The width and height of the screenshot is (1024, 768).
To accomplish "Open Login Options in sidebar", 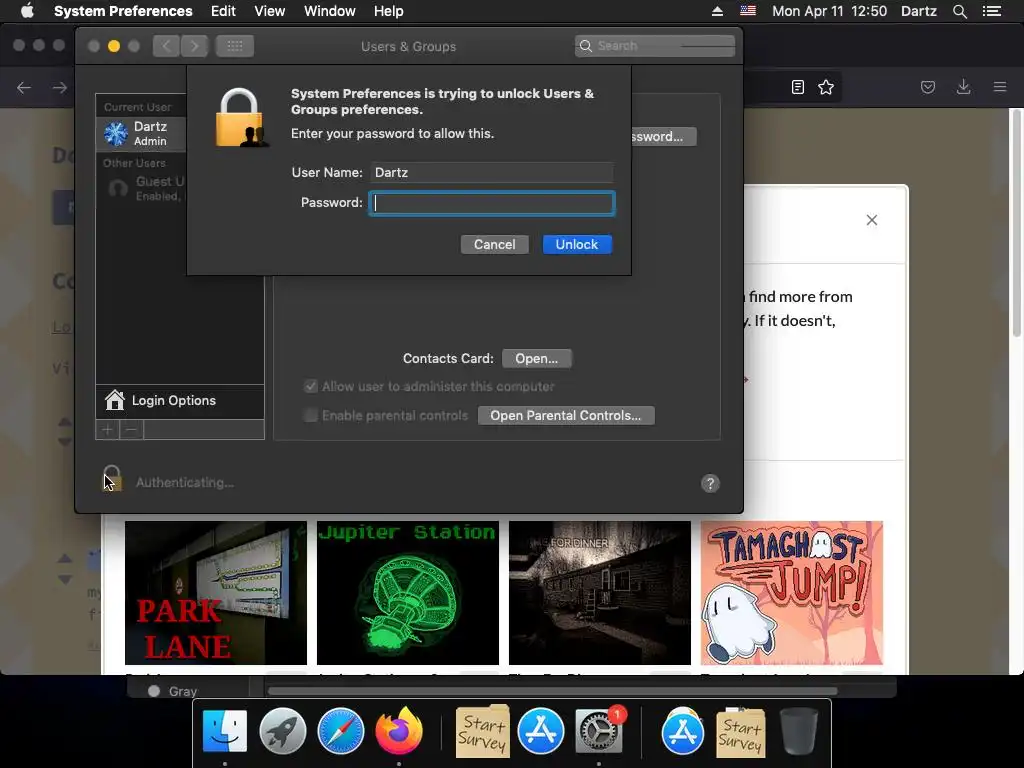I will 180,400.
